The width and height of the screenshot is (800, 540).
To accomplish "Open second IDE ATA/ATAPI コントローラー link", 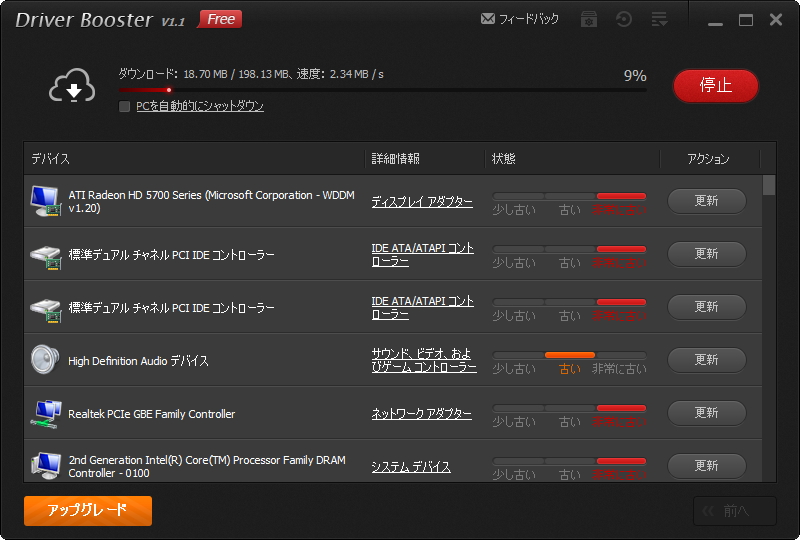I will coord(422,308).
